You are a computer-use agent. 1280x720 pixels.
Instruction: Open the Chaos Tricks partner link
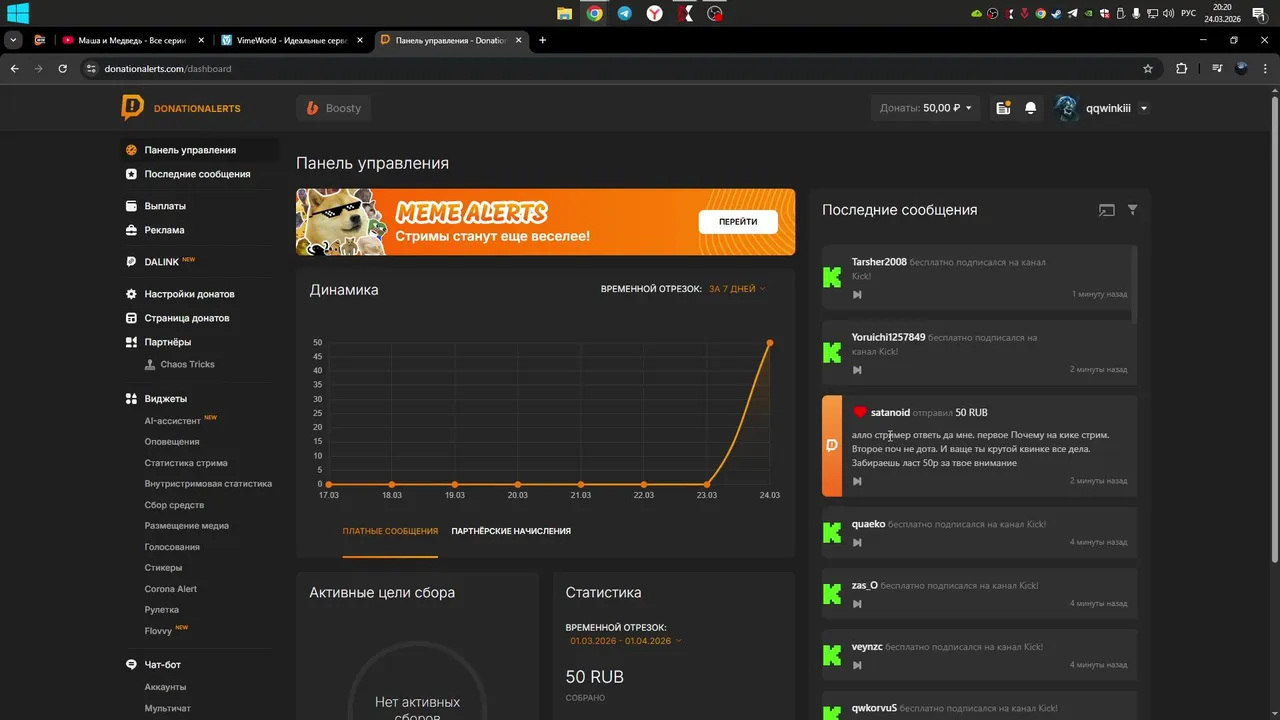(x=187, y=364)
